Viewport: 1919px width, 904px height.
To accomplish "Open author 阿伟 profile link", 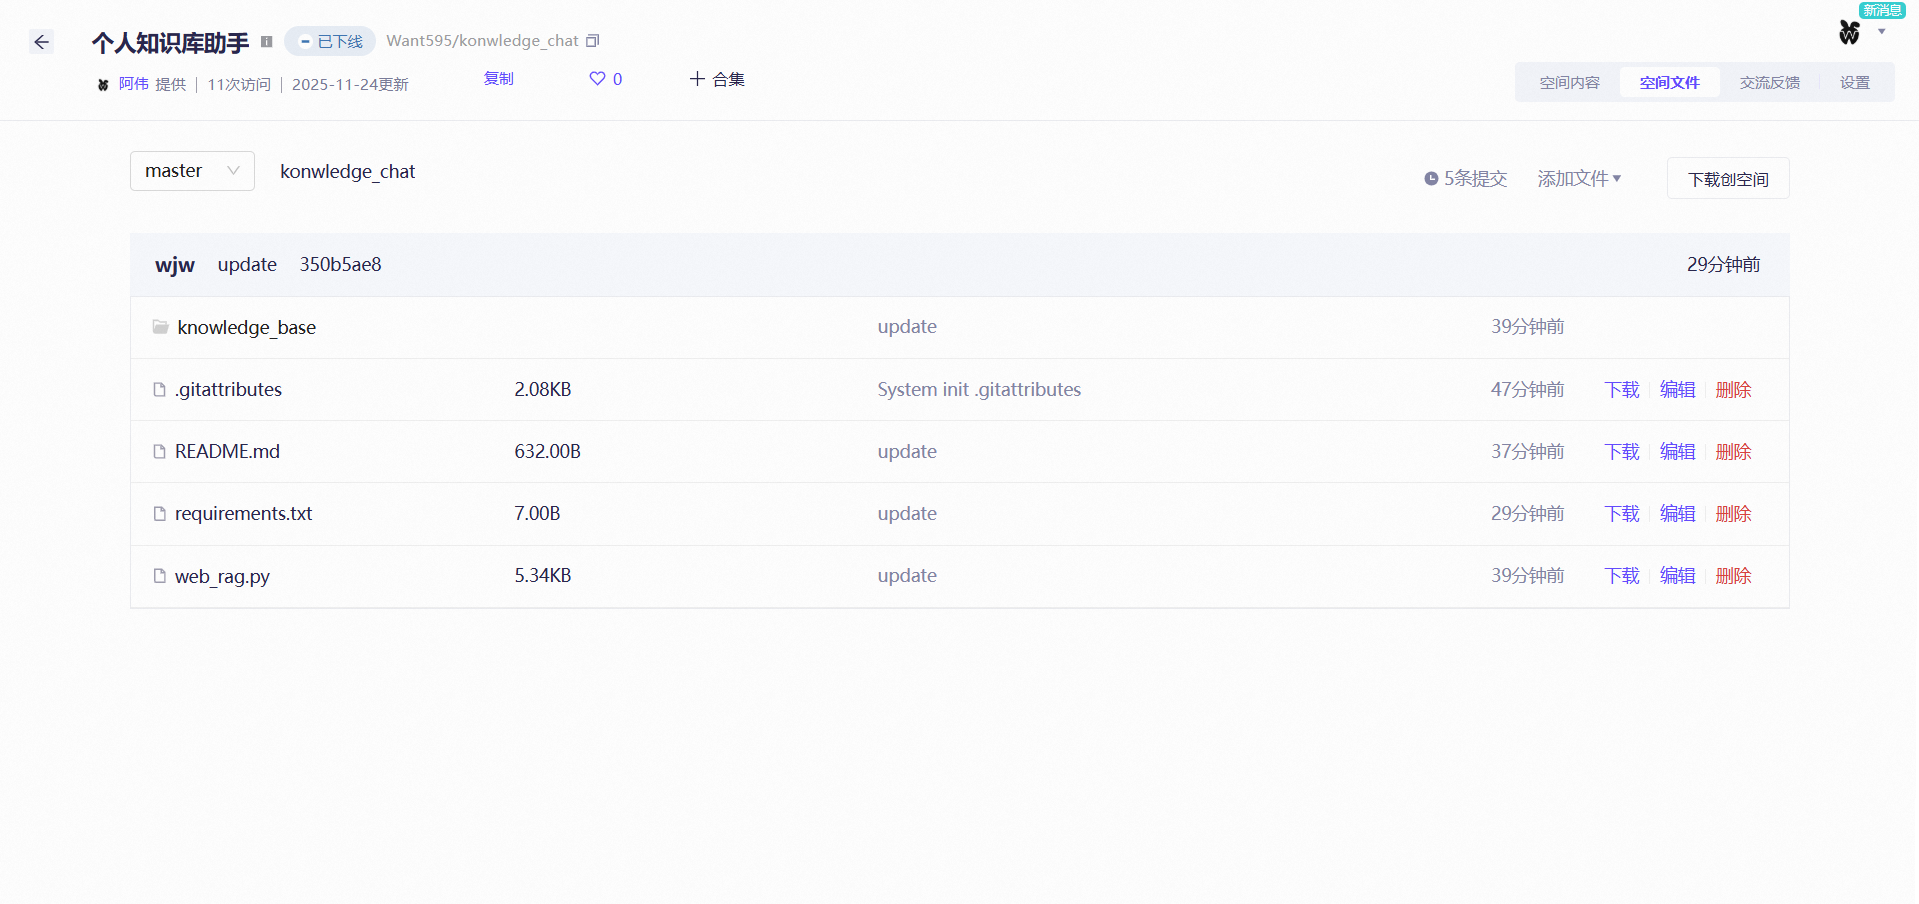I will tap(133, 84).
